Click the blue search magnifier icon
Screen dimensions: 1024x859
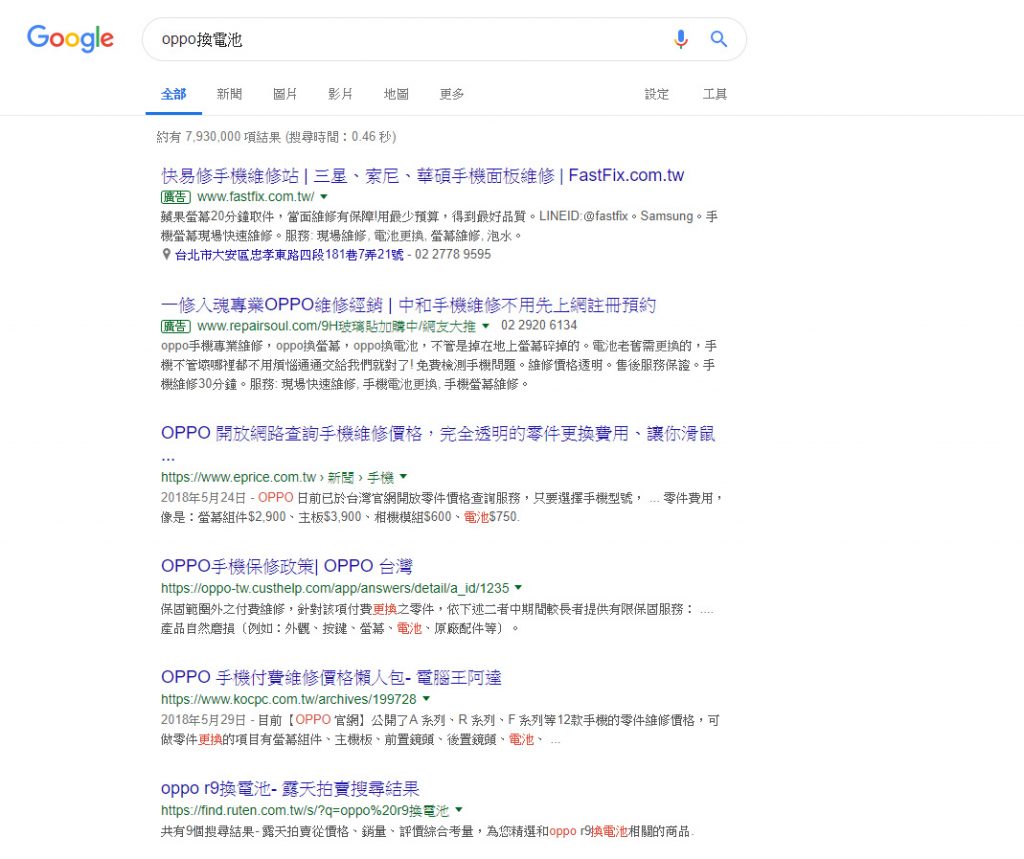[x=718, y=39]
